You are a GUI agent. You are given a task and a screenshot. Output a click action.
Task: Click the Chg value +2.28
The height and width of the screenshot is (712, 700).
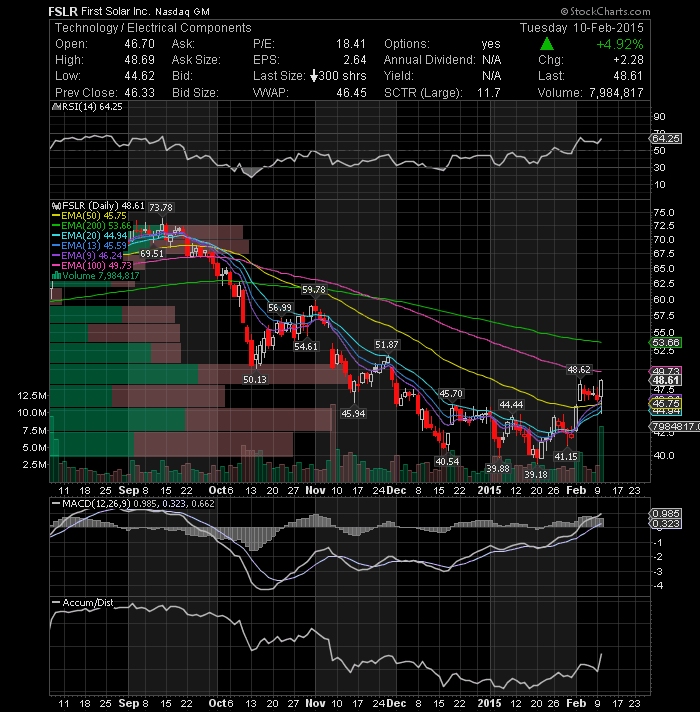coord(628,59)
